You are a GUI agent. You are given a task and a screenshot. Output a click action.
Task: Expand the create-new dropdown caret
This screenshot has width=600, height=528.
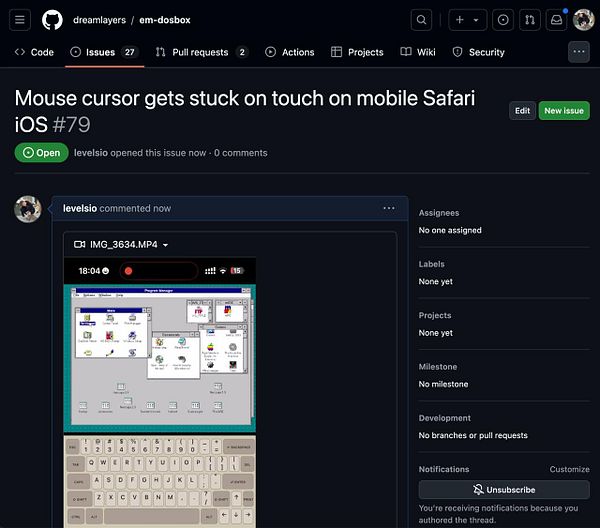point(476,20)
